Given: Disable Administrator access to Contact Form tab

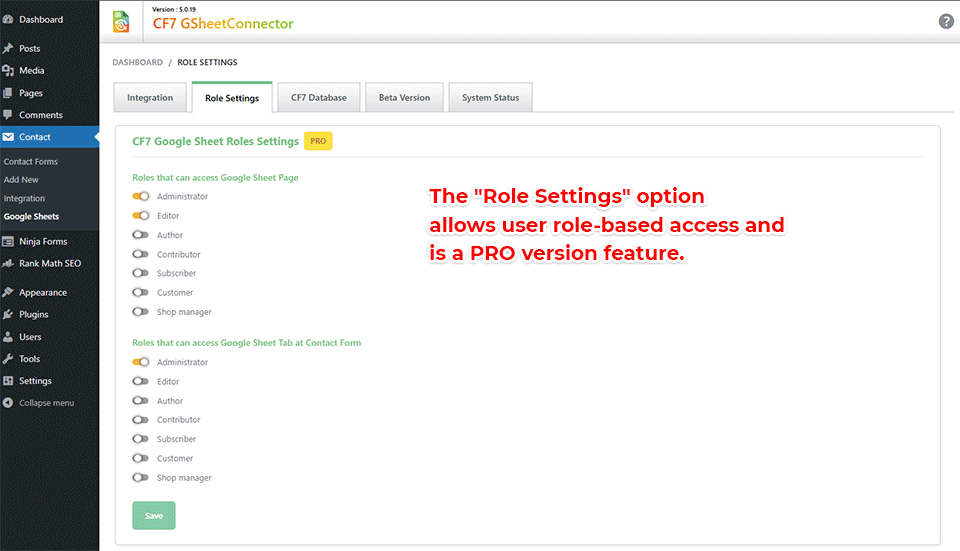Looking at the screenshot, I should point(141,362).
